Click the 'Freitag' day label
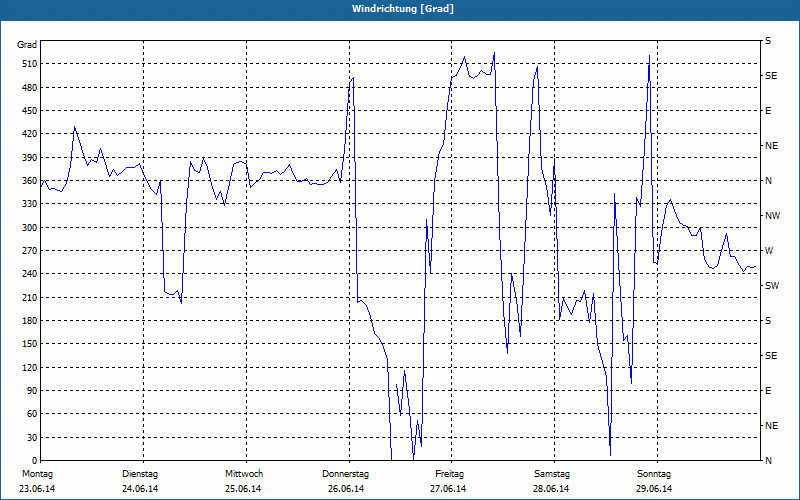The width and height of the screenshot is (800, 500). [449, 474]
